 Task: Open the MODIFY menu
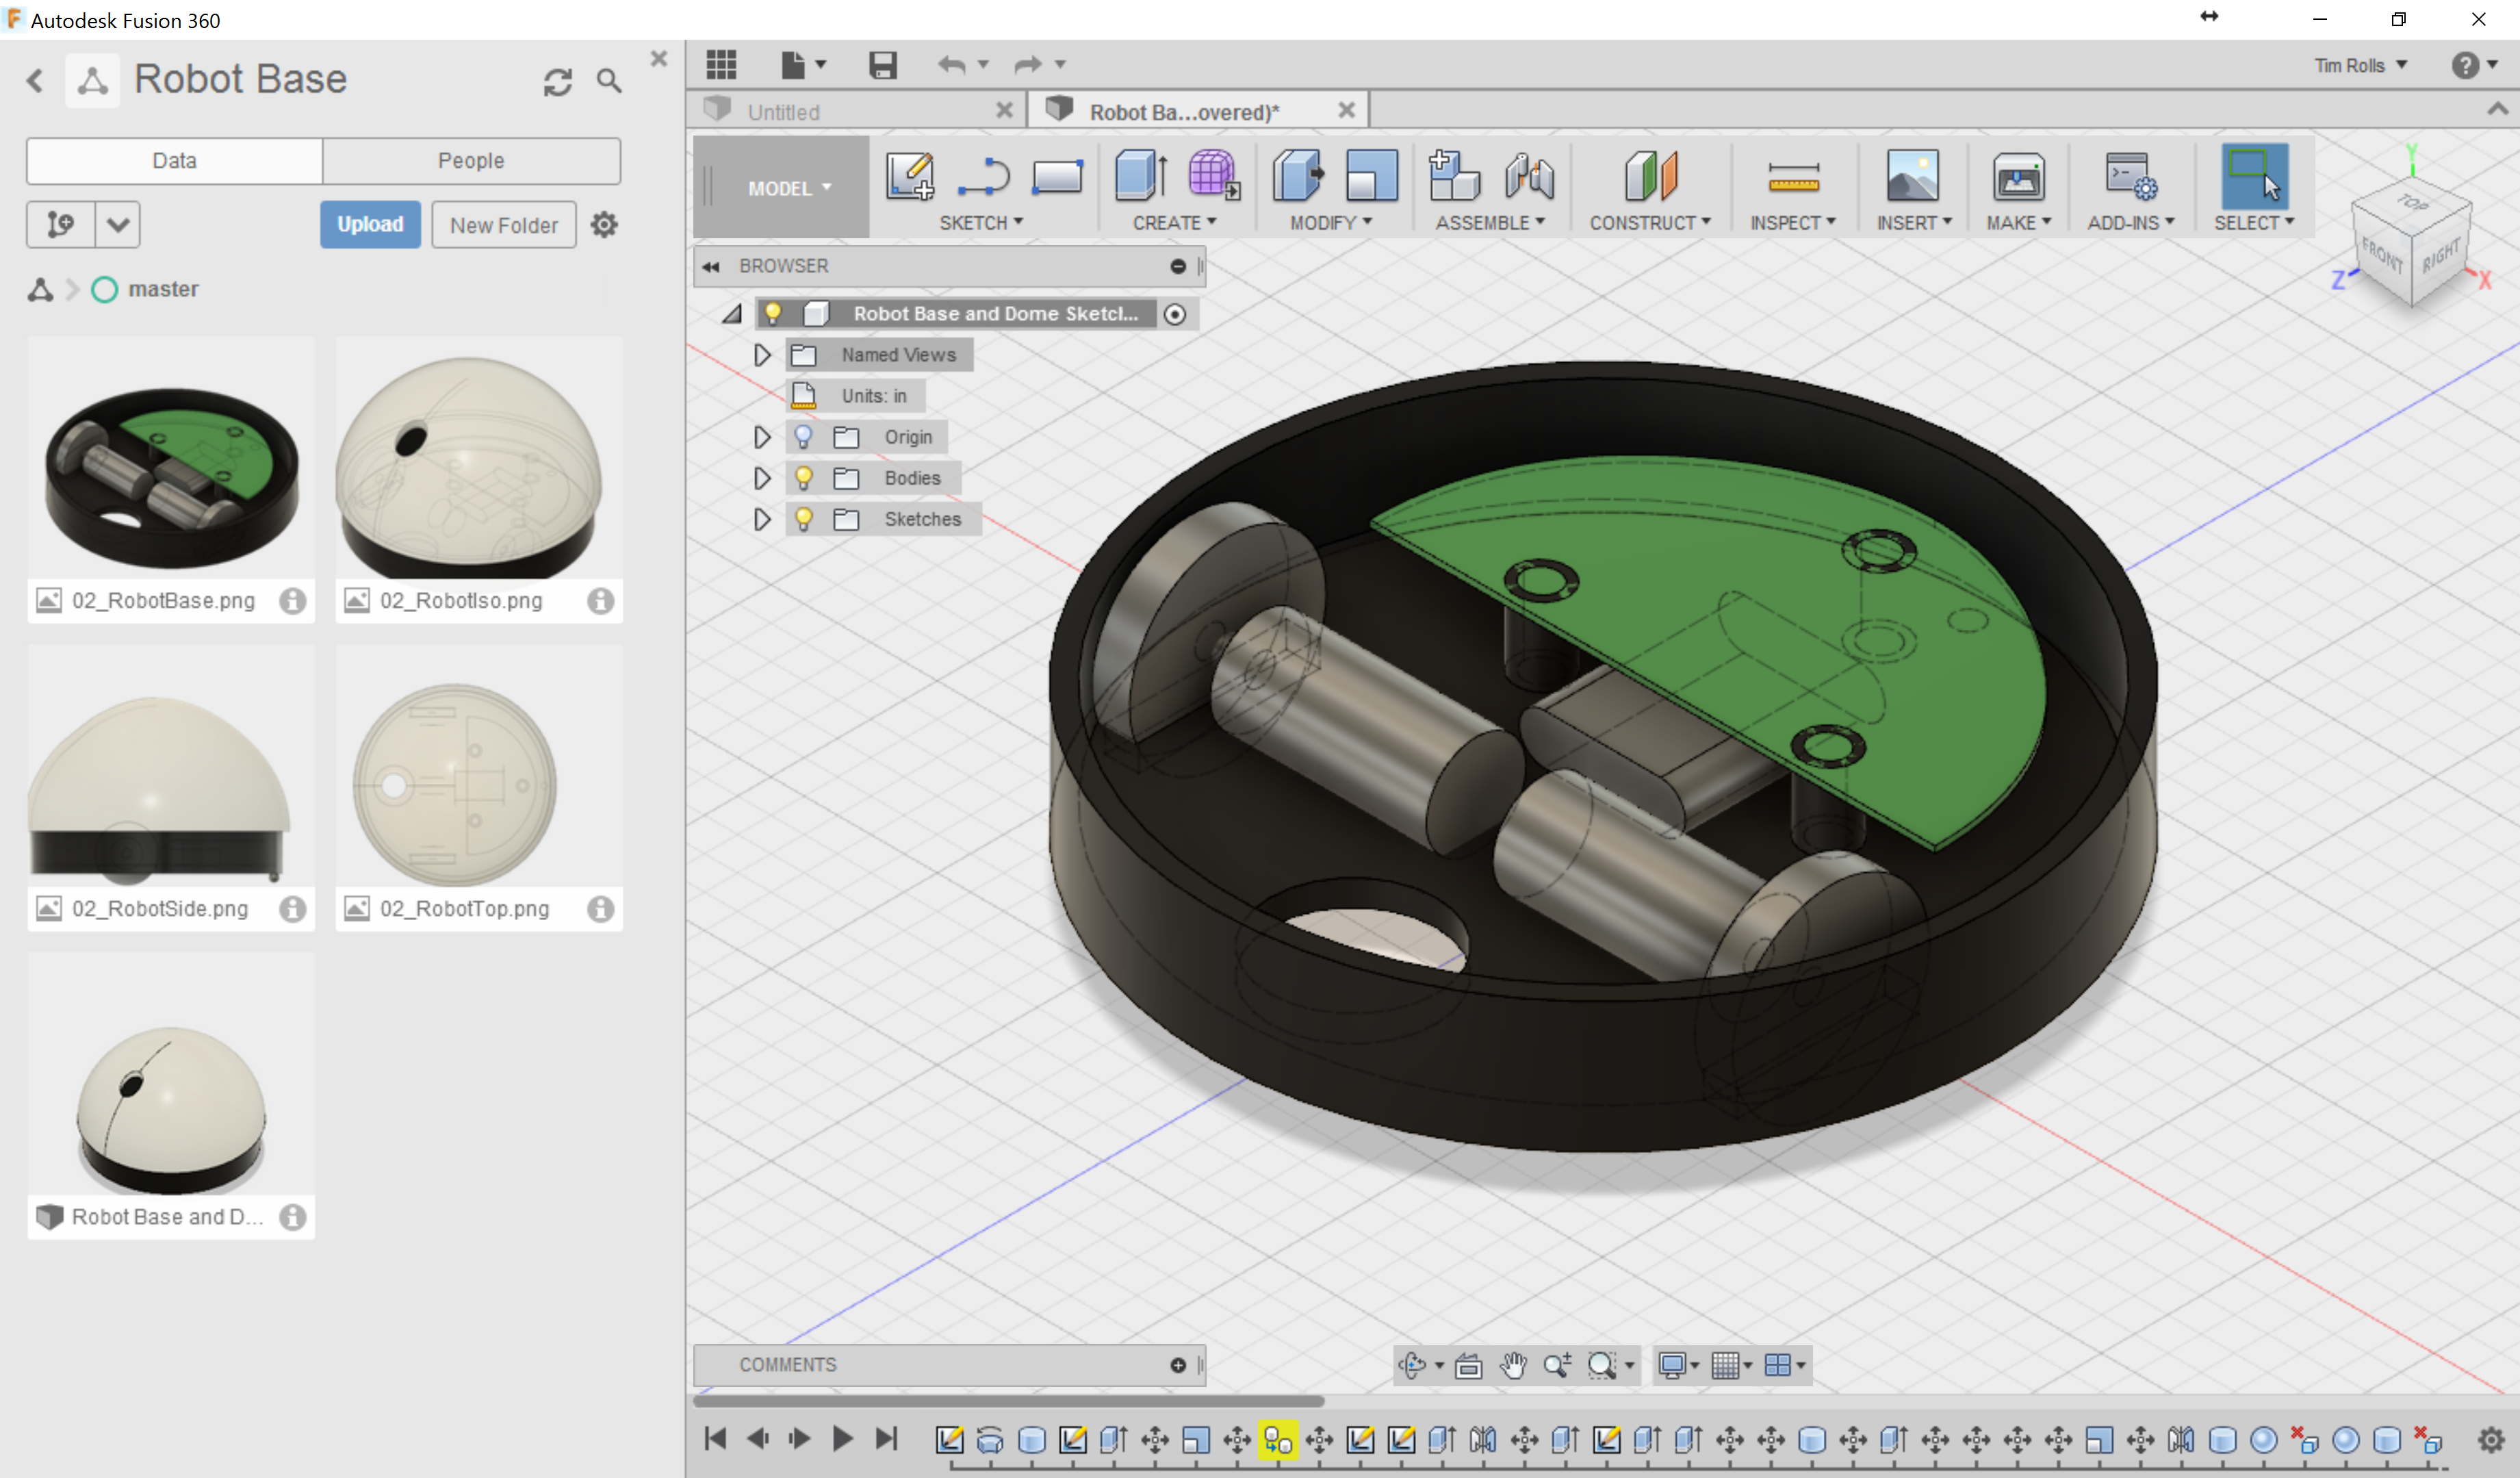click(x=1331, y=223)
